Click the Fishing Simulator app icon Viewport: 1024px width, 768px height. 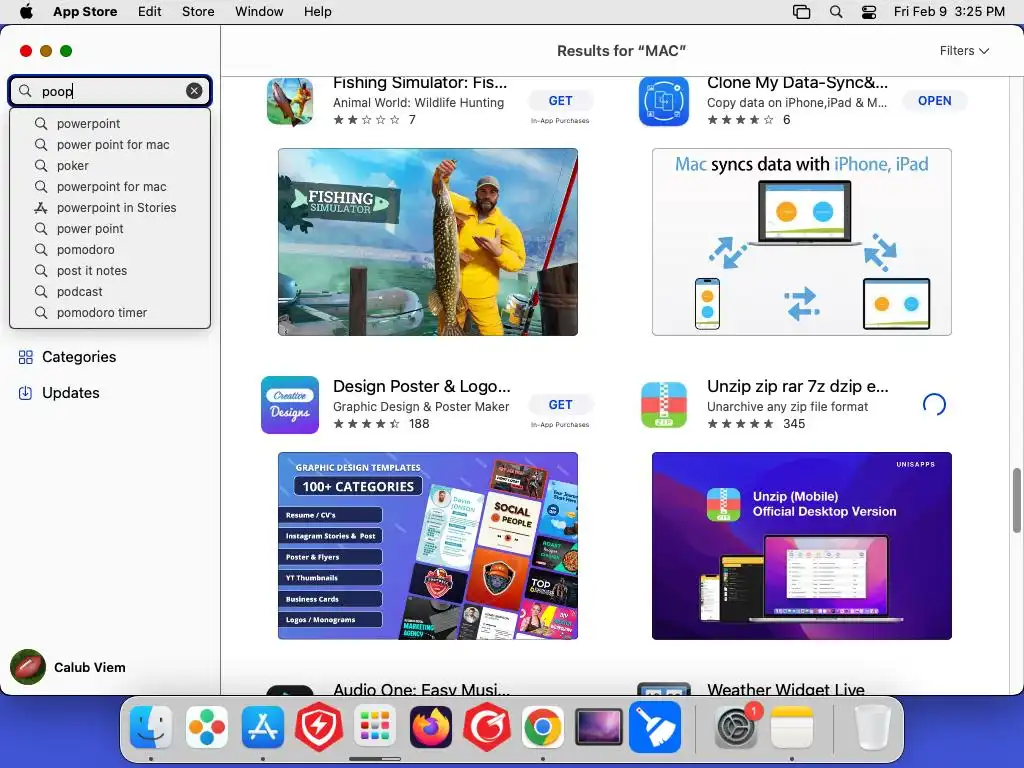[290, 101]
